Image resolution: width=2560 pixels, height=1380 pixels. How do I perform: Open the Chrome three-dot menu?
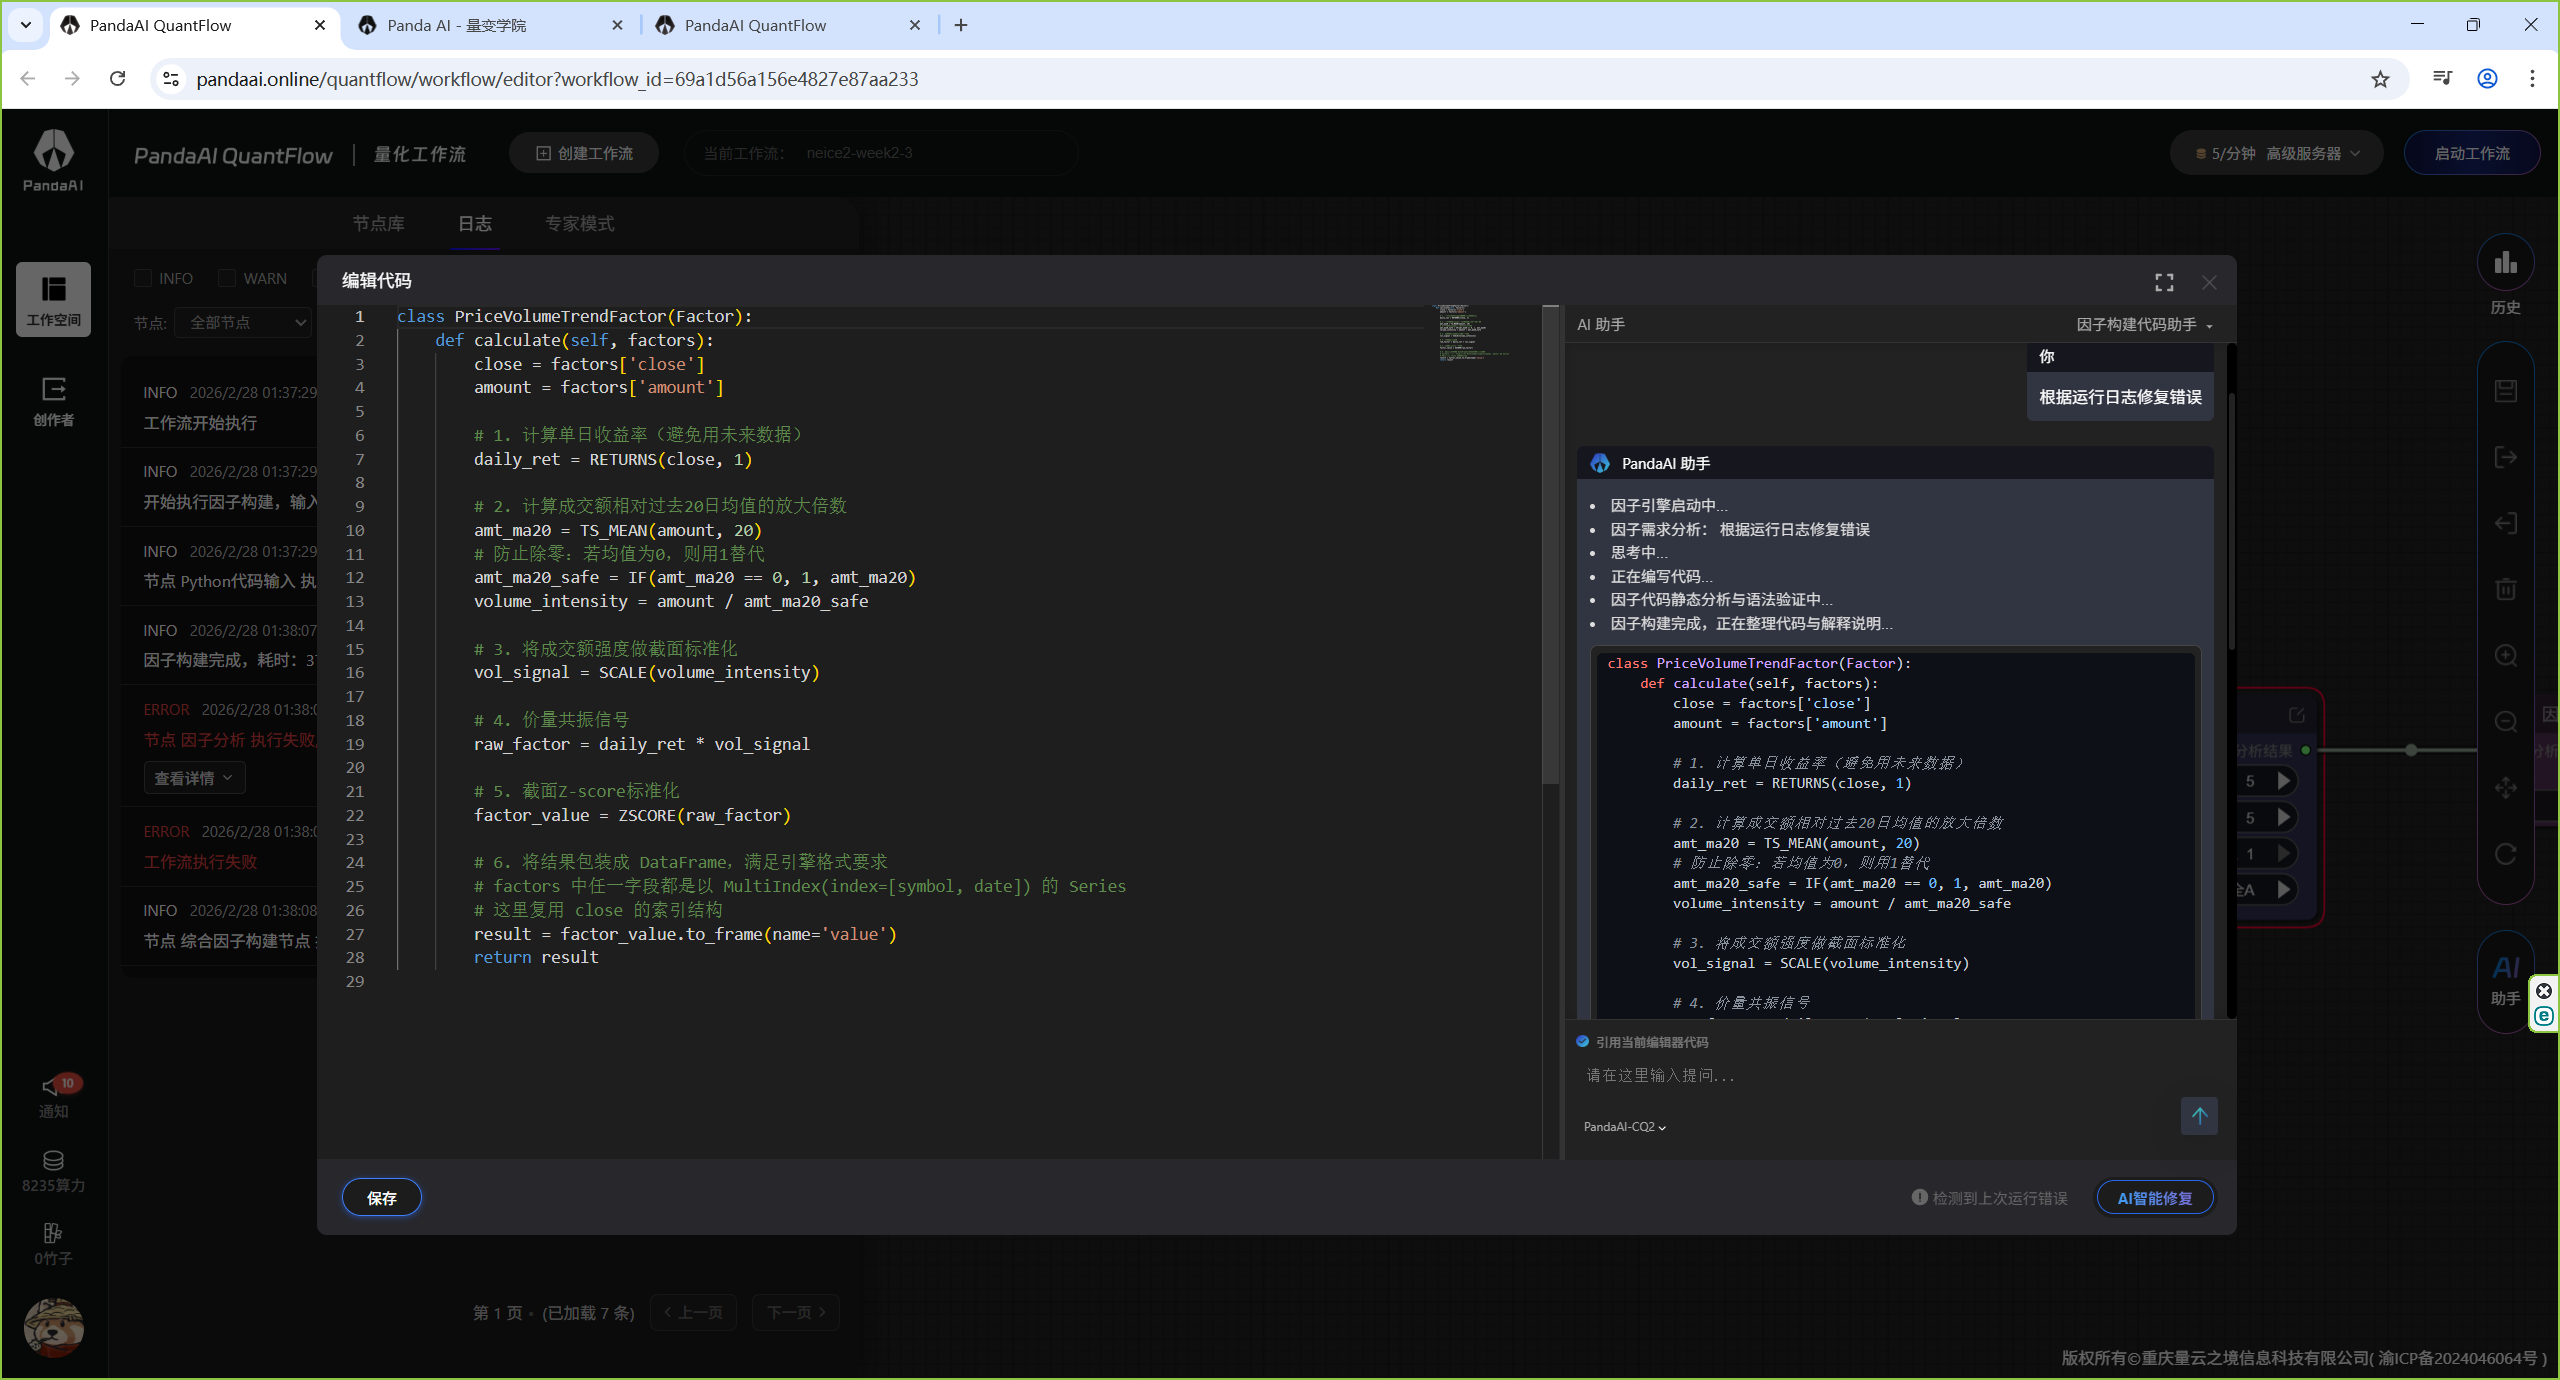coord(2532,79)
